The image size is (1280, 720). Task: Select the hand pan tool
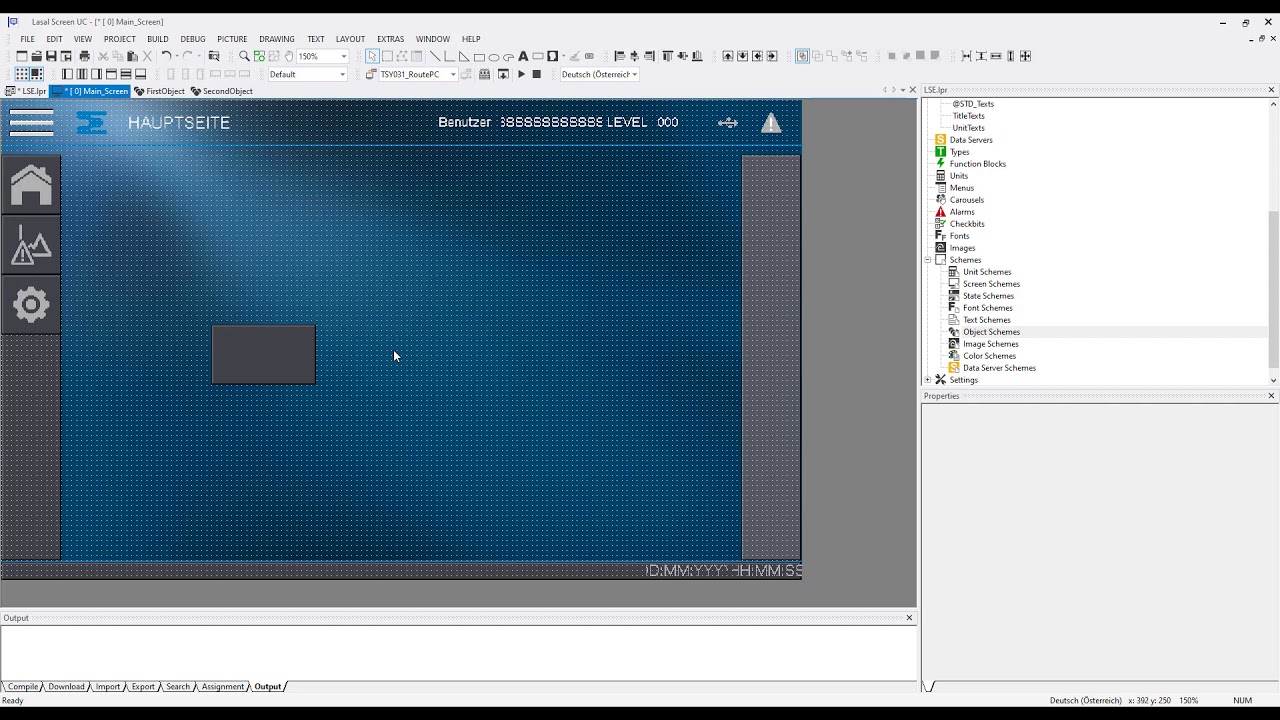[288, 56]
